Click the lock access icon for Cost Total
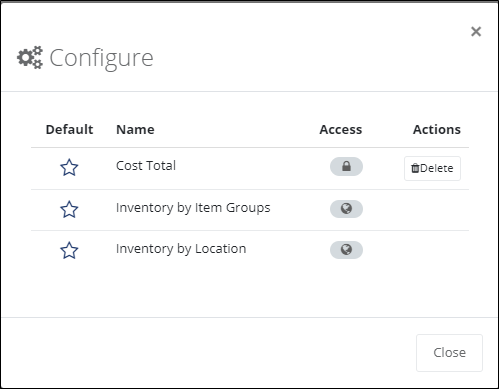 tap(346, 166)
